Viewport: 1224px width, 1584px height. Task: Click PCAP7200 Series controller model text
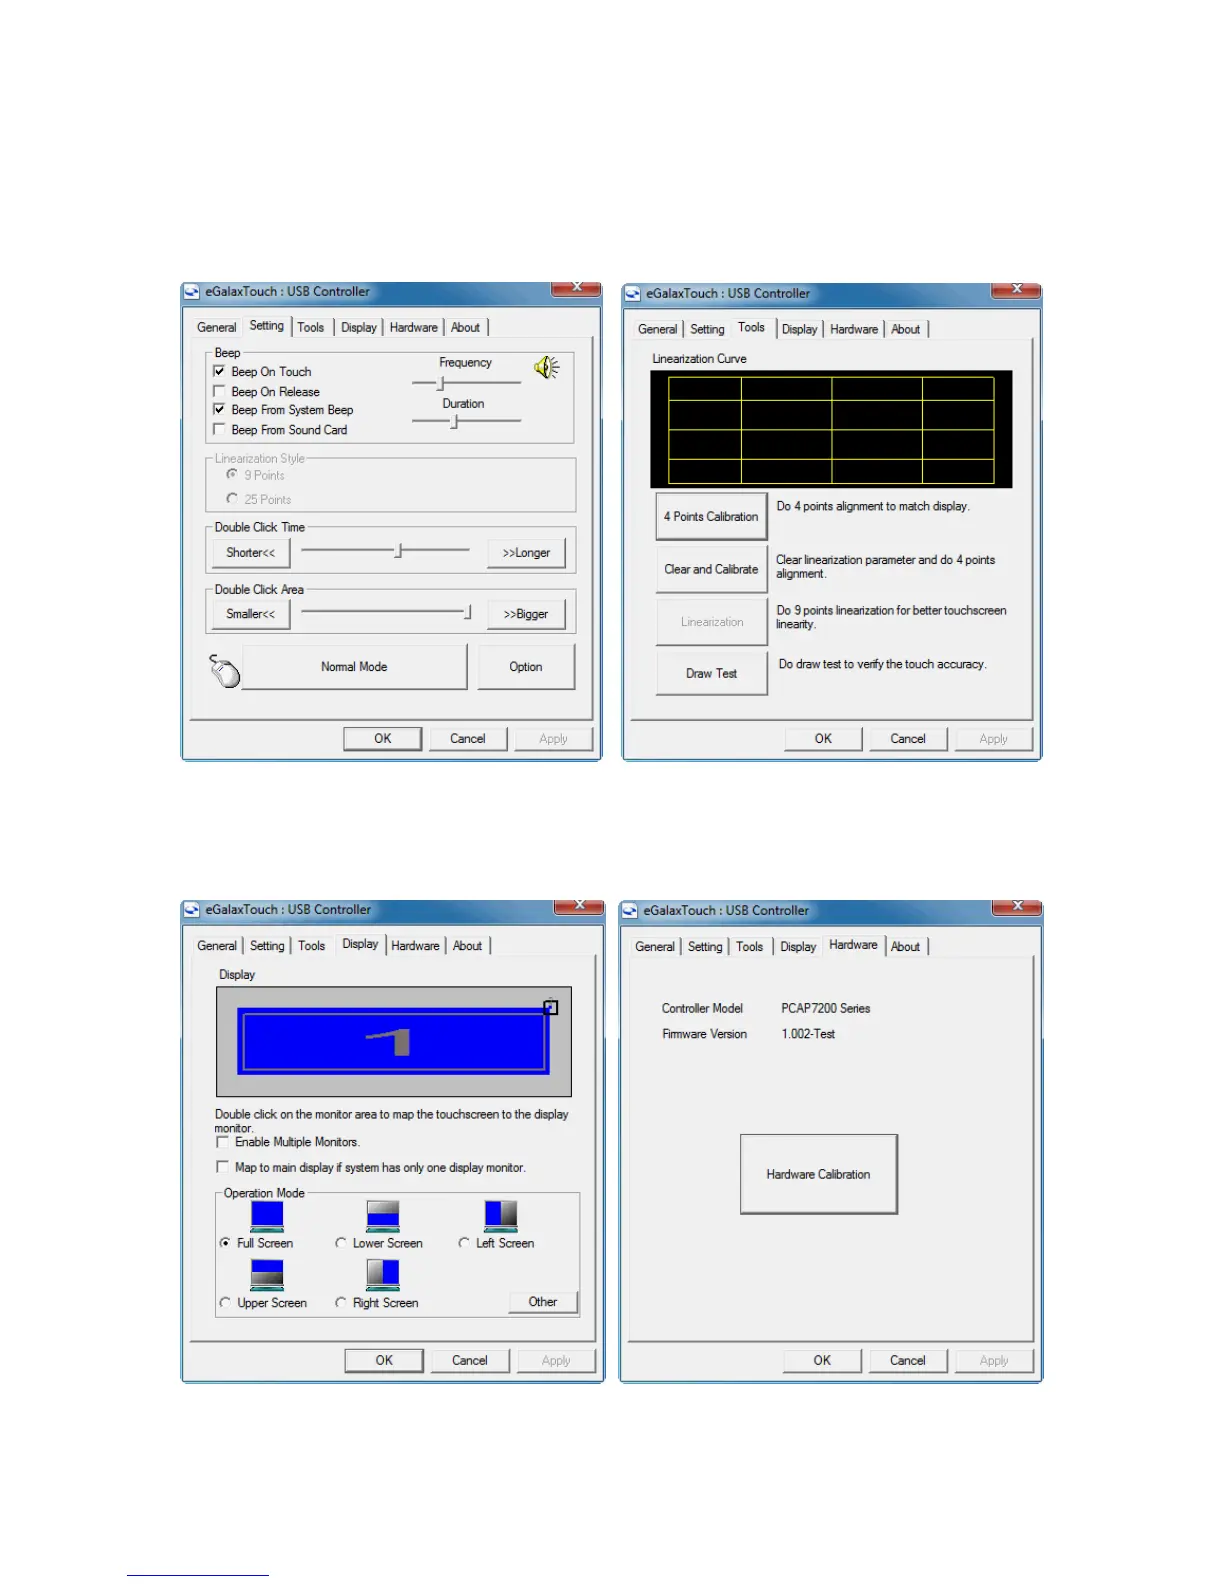(x=825, y=1008)
